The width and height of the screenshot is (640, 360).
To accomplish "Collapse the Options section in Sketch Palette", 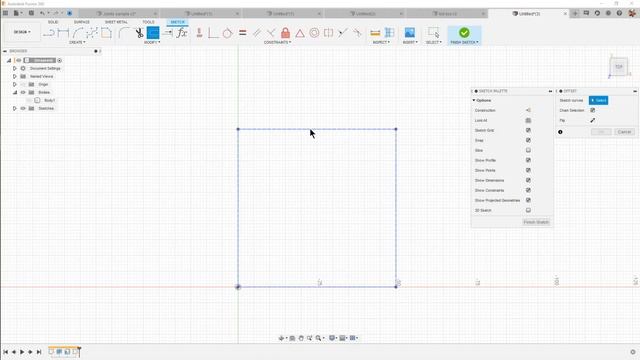I will click(x=474, y=100).
